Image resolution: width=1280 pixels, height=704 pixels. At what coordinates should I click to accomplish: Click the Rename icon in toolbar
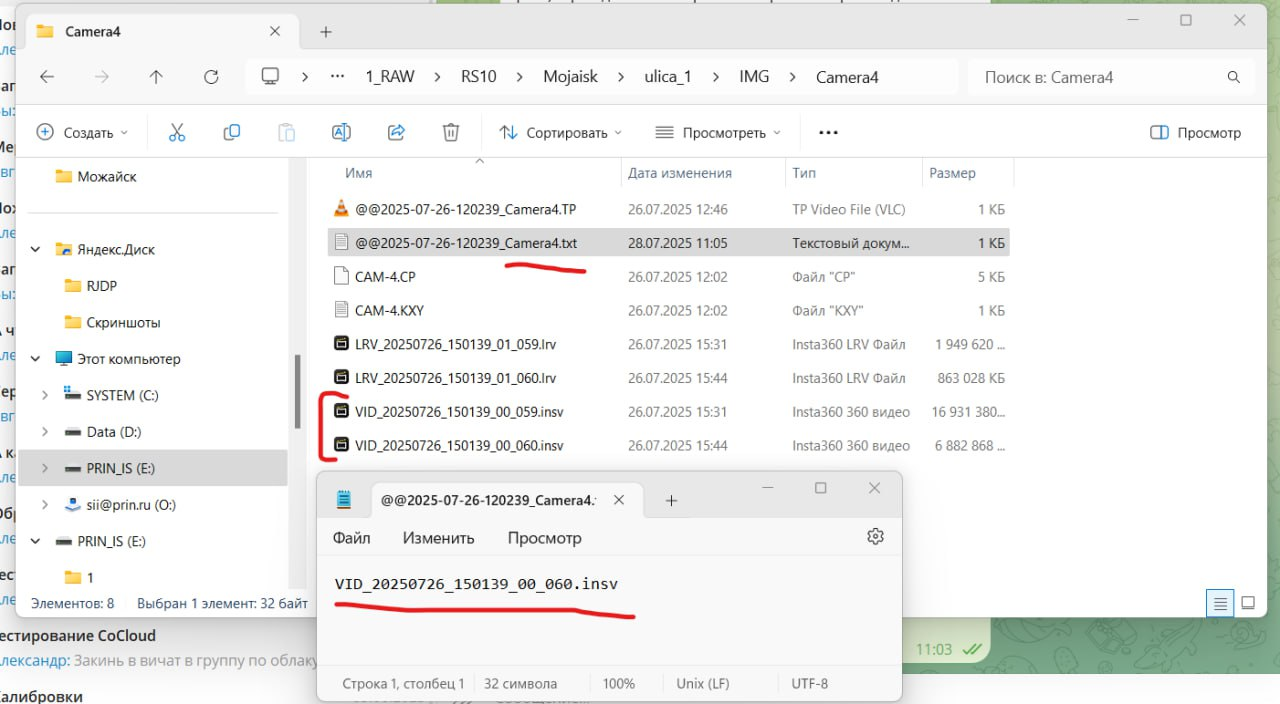tap(341, 132)
